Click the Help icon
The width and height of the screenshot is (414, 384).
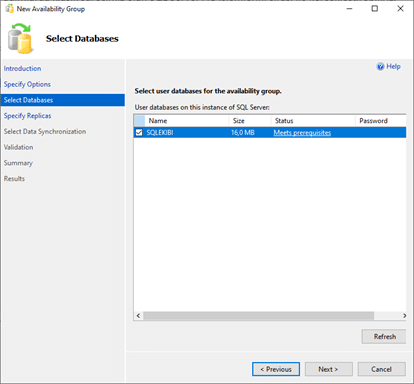click(x=380, y=67)
